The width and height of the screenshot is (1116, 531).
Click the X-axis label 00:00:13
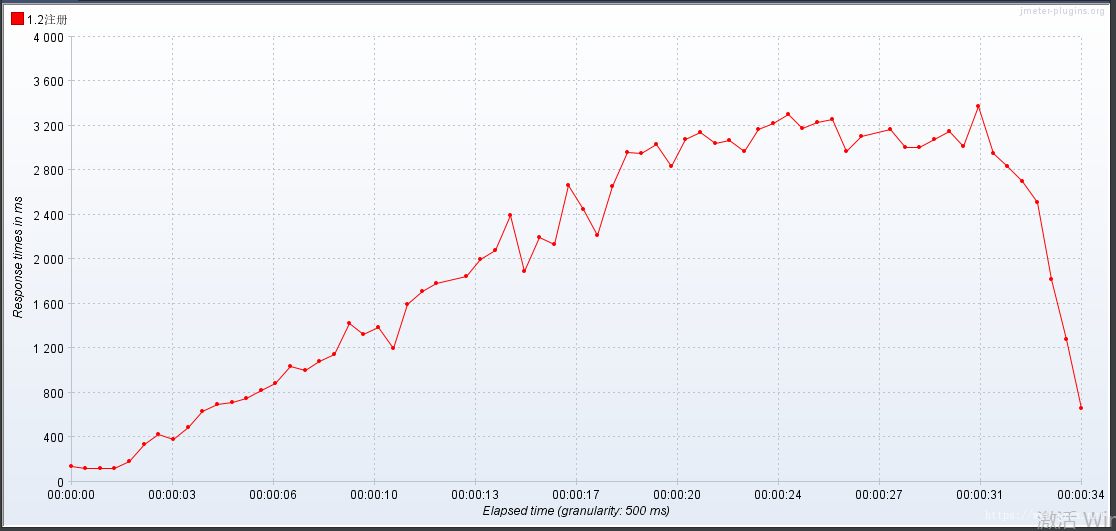(475, 495)
